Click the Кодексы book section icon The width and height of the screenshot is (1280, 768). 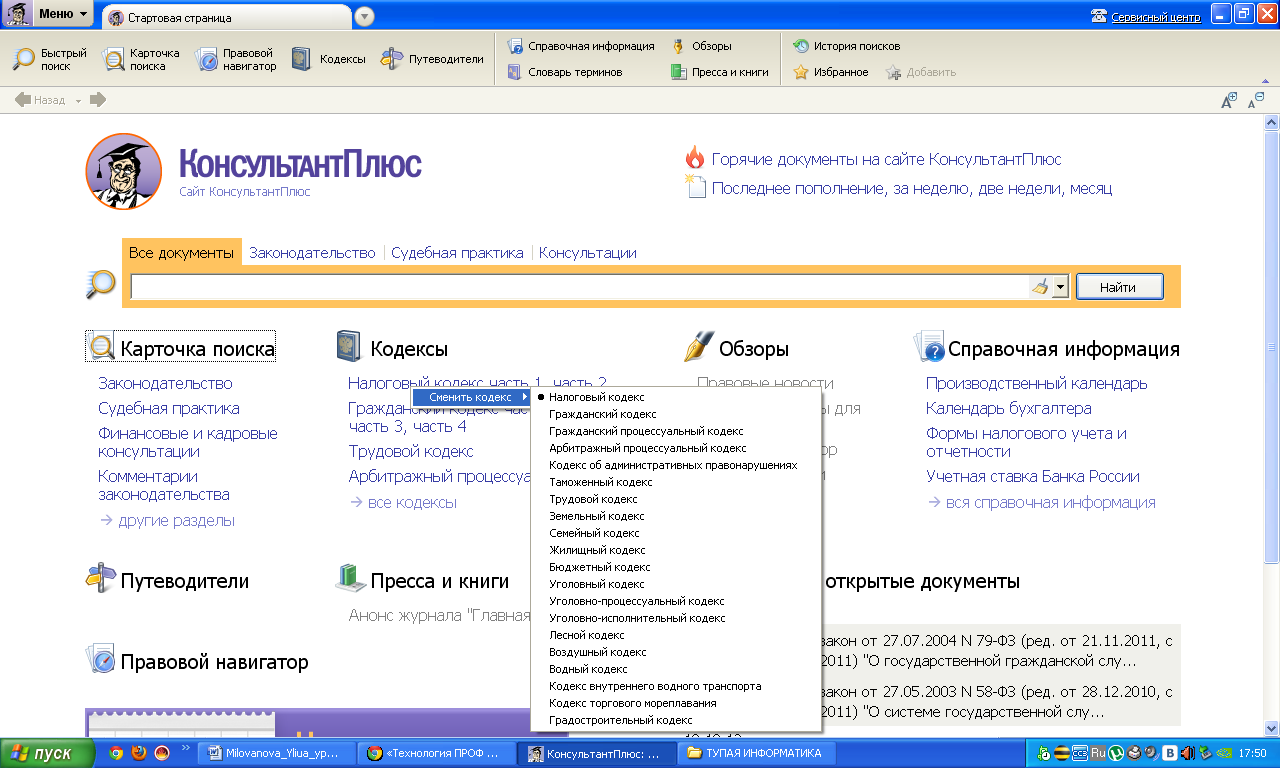pos(349,347)
